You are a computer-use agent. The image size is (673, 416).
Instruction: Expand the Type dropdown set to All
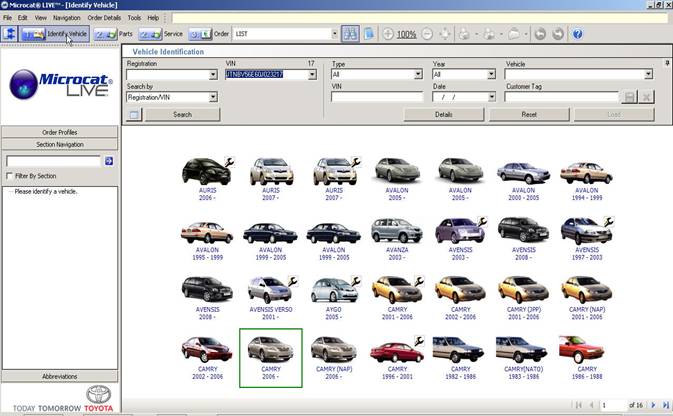click(x=418, y=74)
